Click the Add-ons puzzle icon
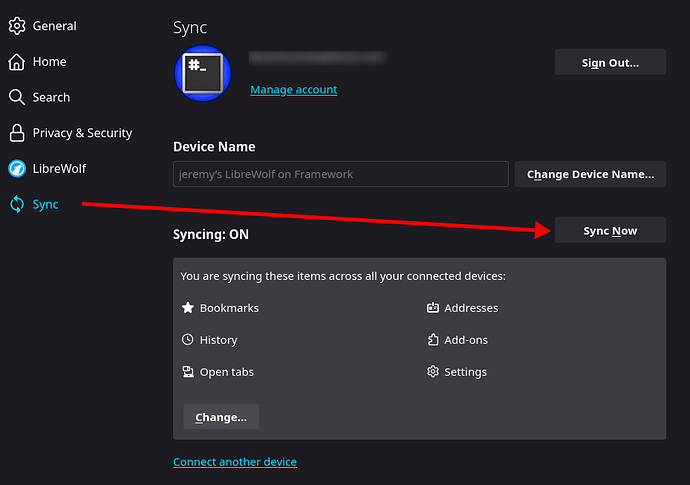The image size is (690, 485). tap(433, 340)
